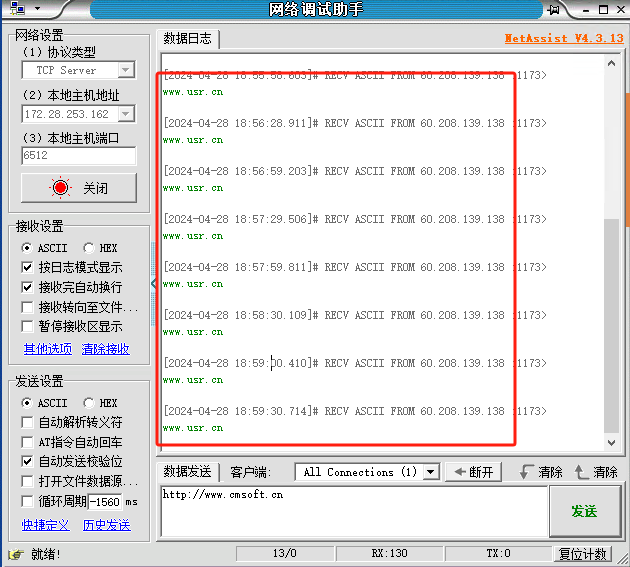The image size is (630, 567).
Task: Collapse the left settings panel arrow
Action: pyautogui.click(x=153, y=284)
